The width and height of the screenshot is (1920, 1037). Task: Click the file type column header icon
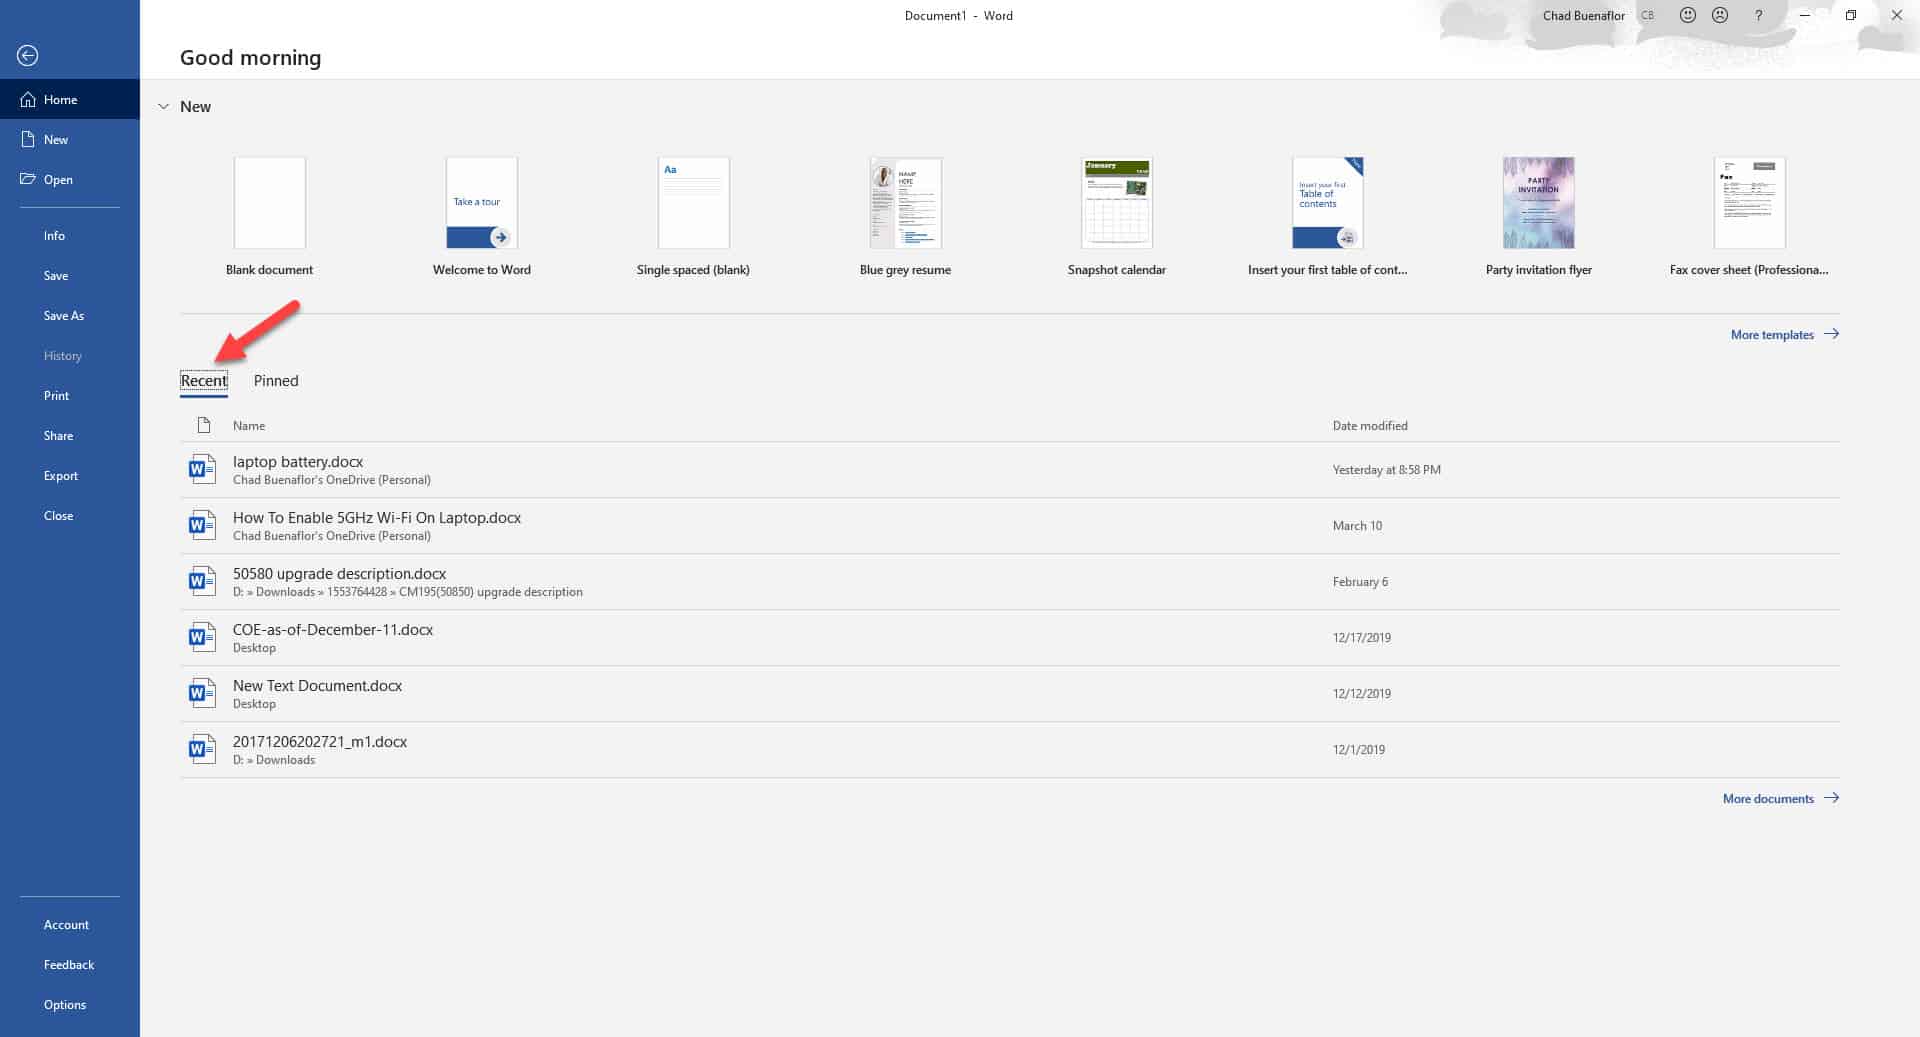click(204, 425)
